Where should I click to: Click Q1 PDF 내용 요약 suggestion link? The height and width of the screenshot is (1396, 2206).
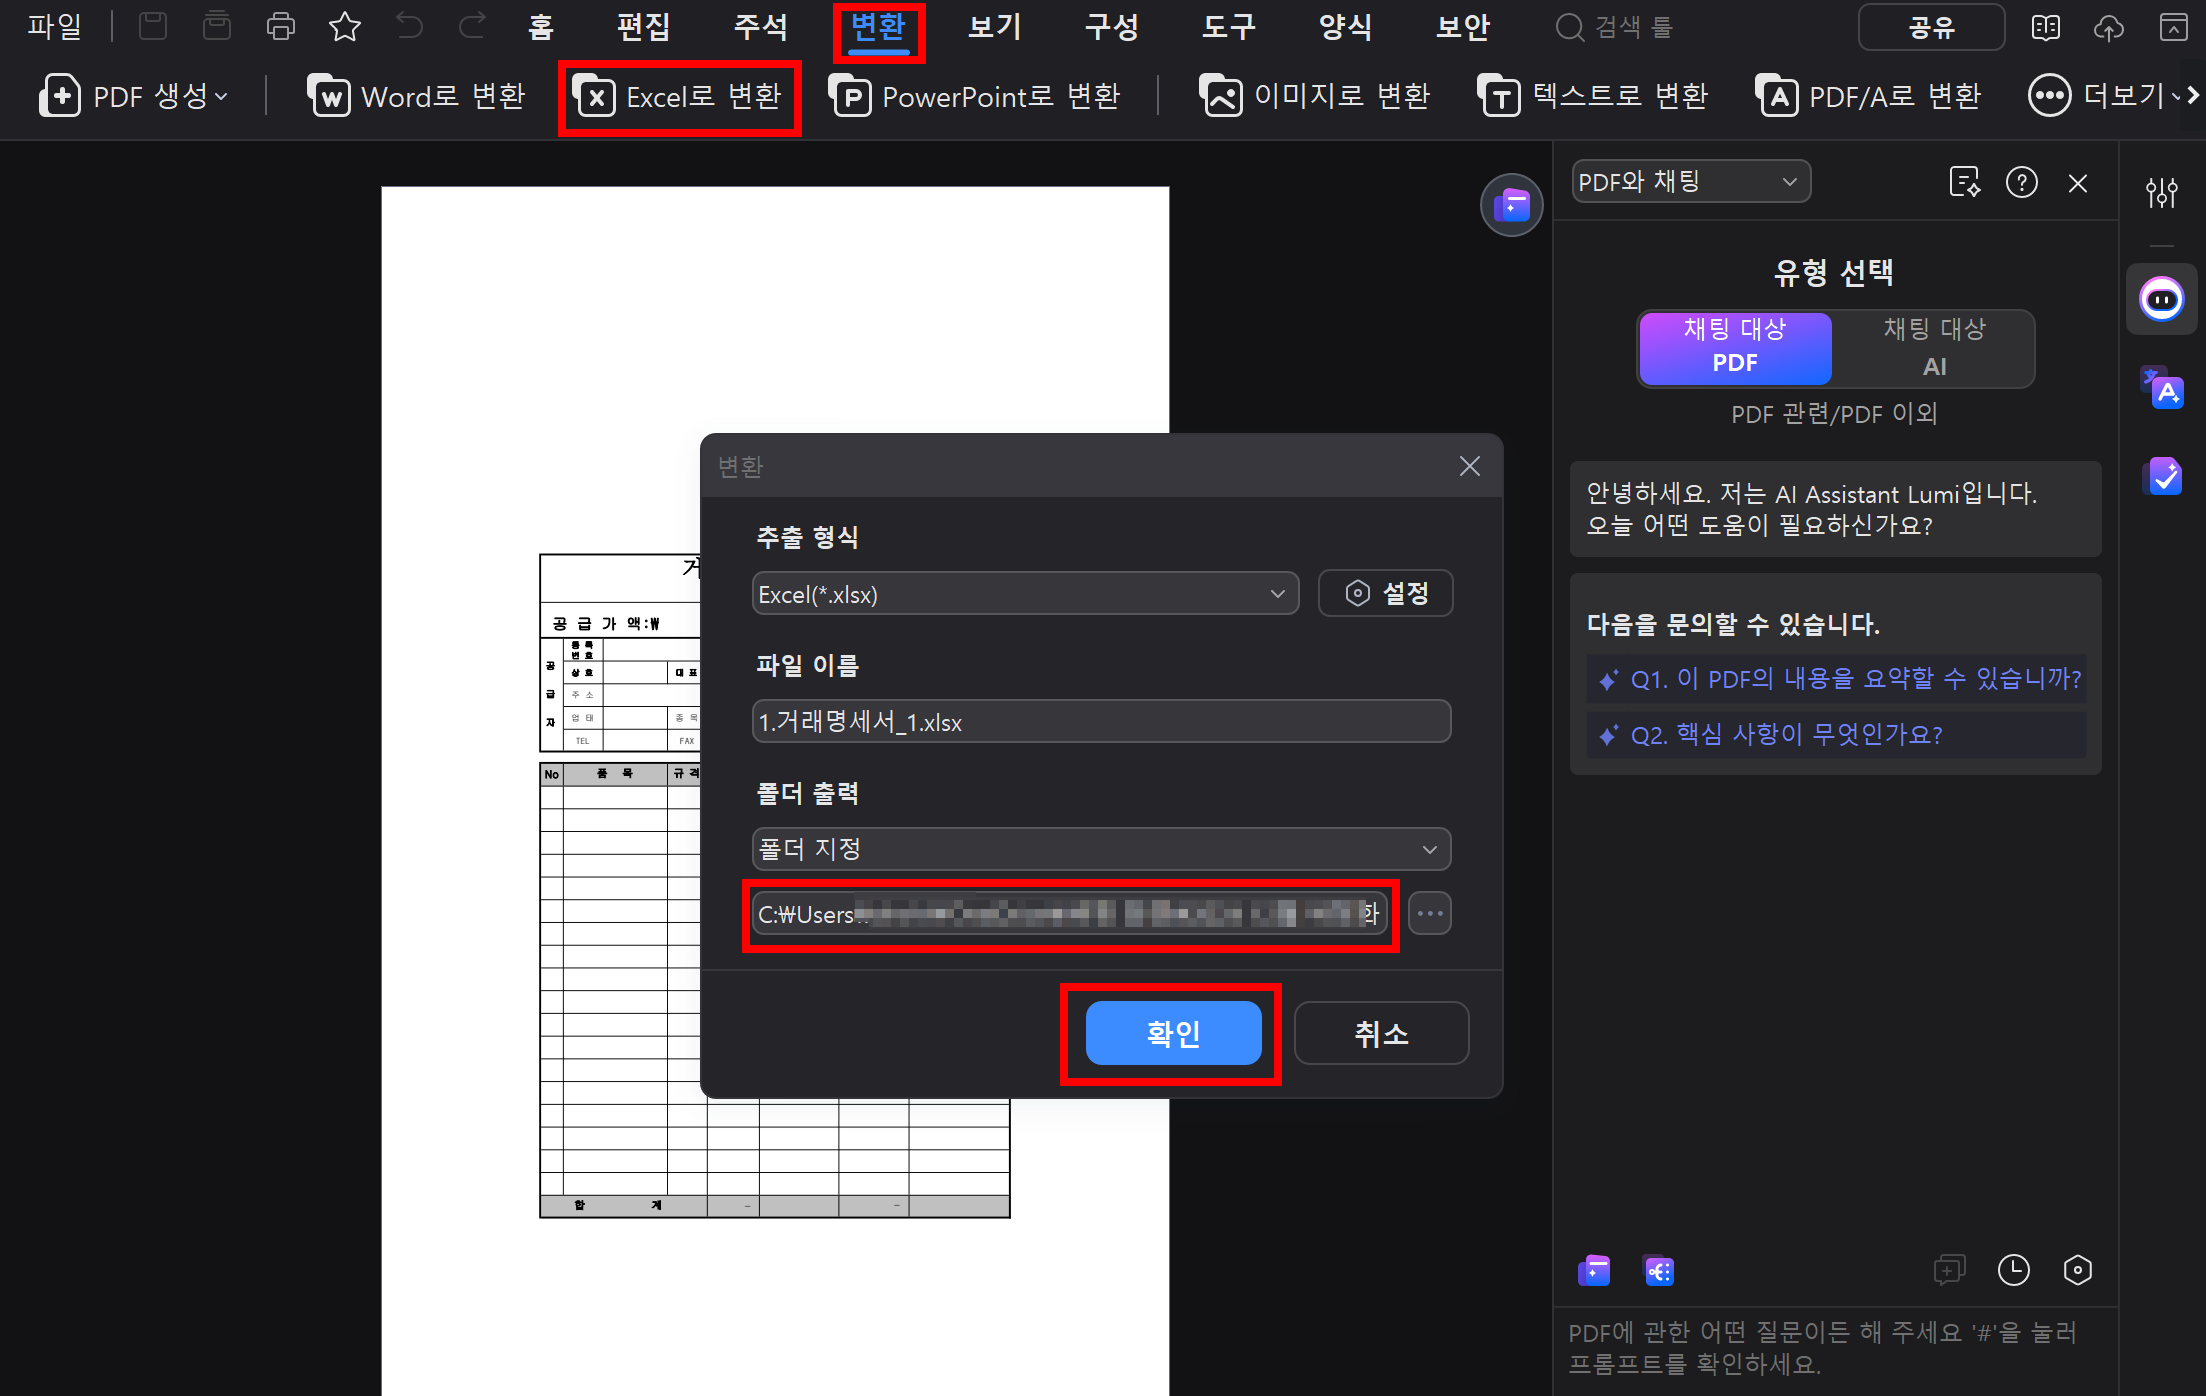pos(1836,679)
